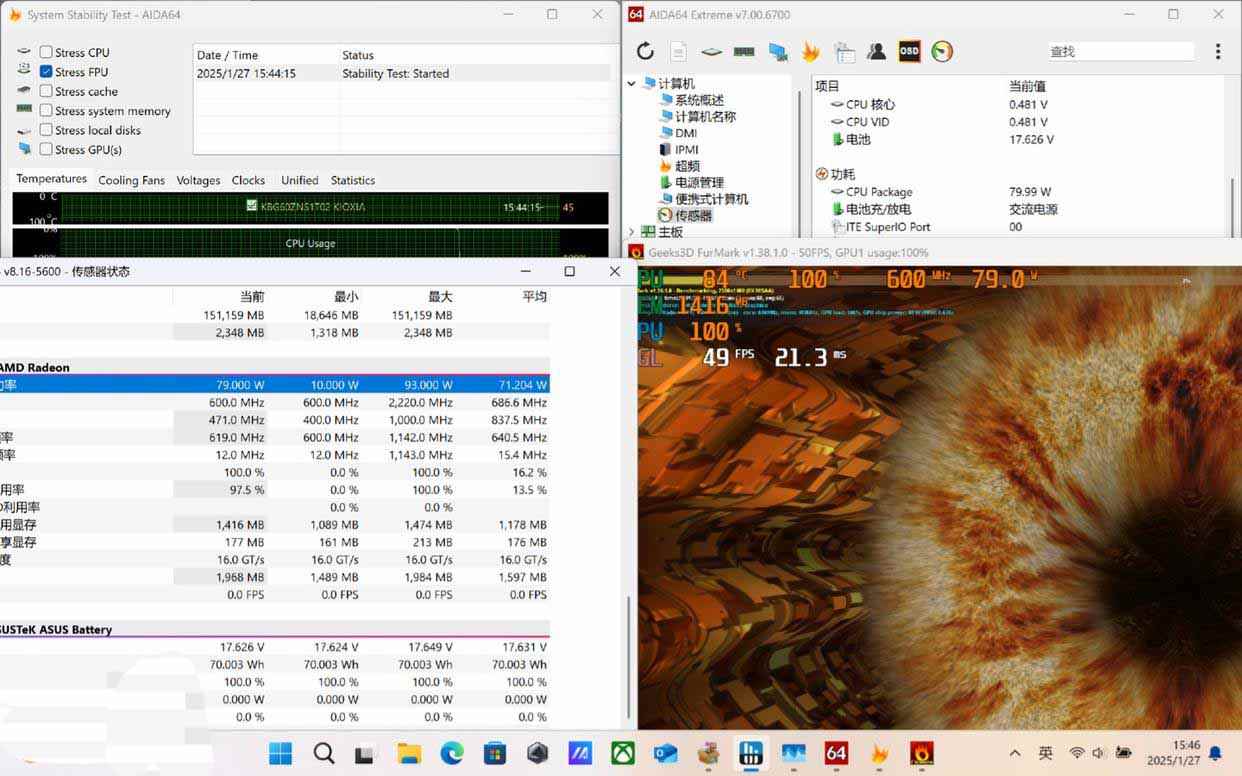Select 电源管理 in the sidebar tree
The image size is (1242, 776).
click(x=698, y=183)
